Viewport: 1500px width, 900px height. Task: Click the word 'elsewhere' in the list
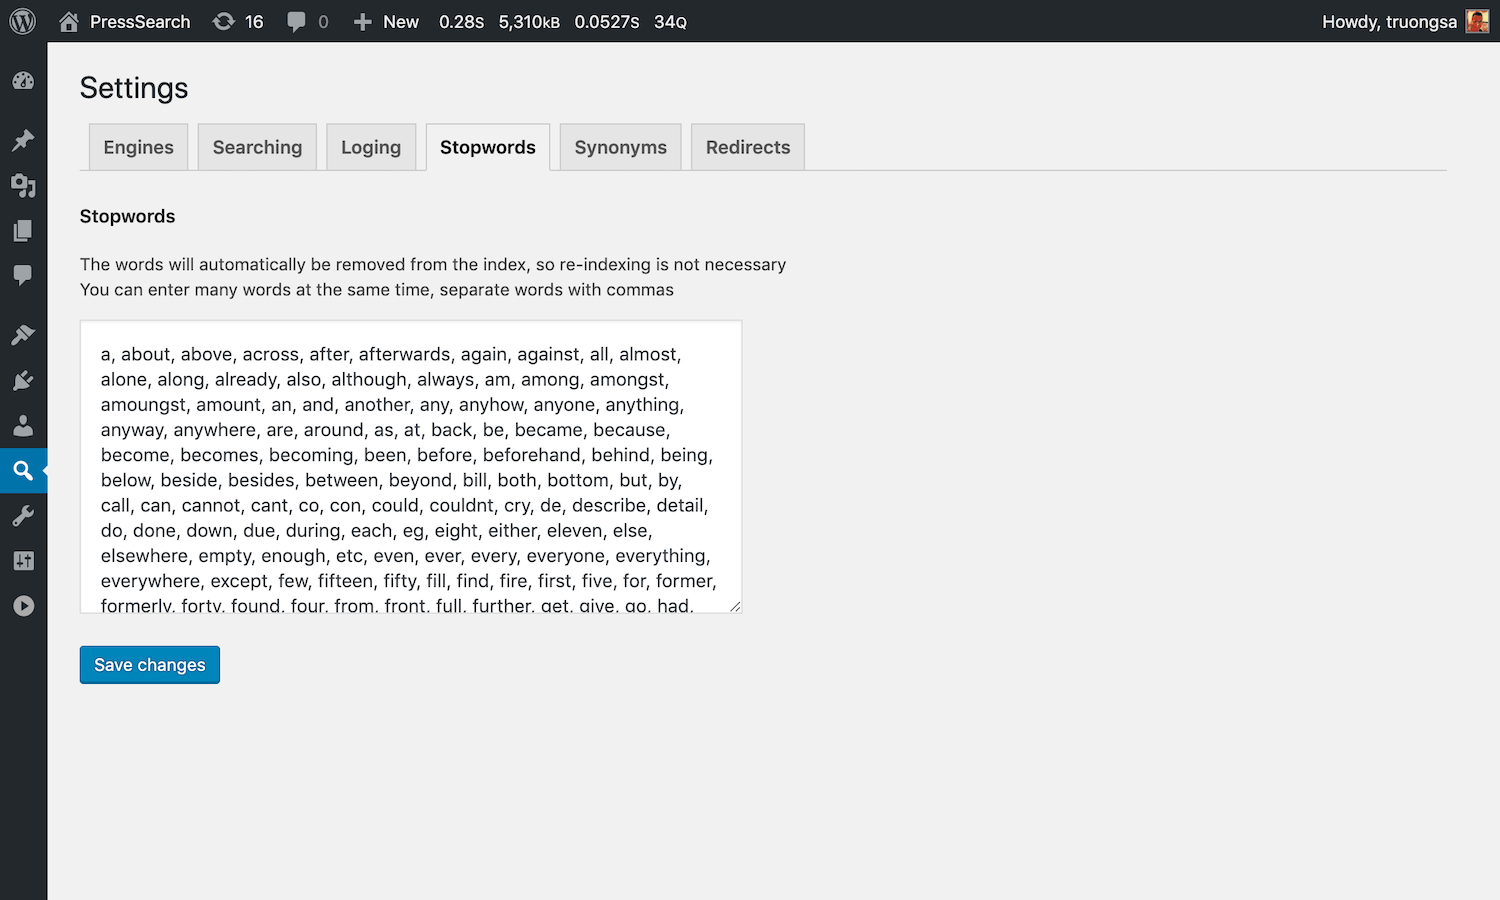(x=144, y=556)
